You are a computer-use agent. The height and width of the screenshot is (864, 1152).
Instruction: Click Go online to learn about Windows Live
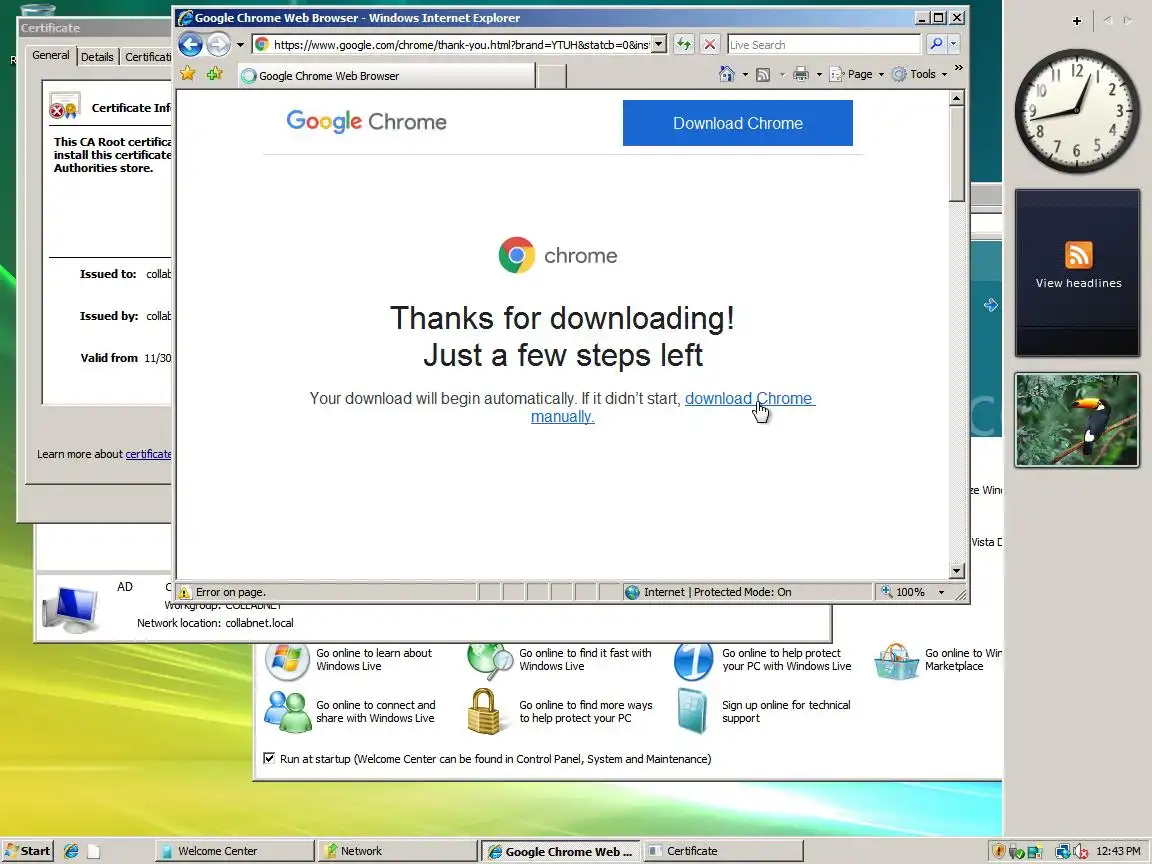374,659
